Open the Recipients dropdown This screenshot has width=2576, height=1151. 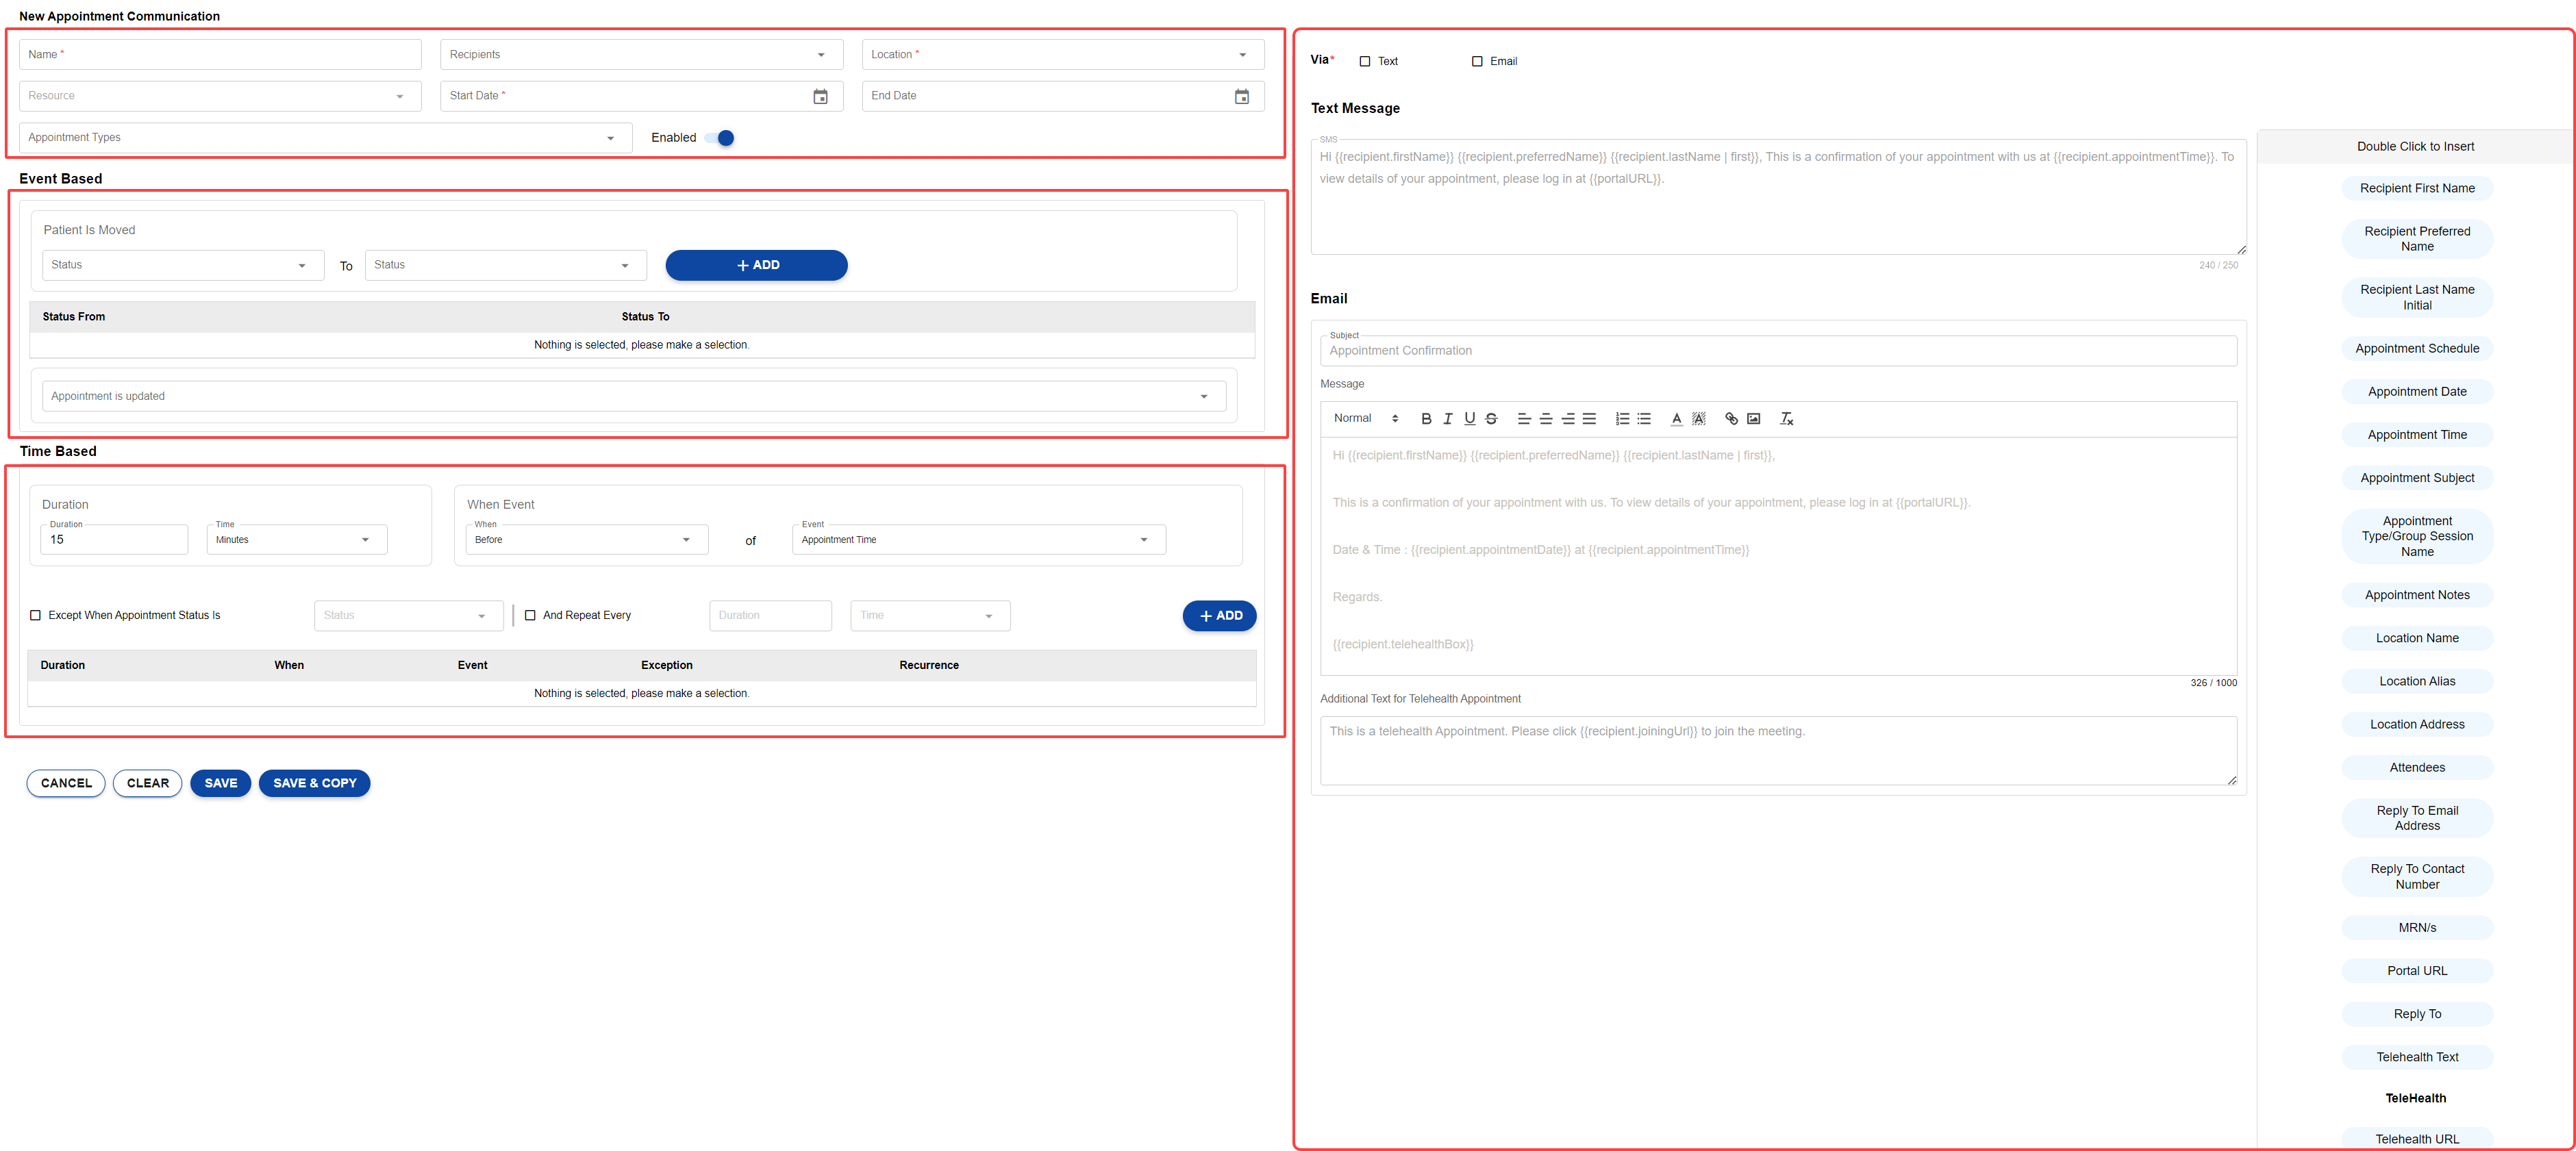click(x=641, y=55)
